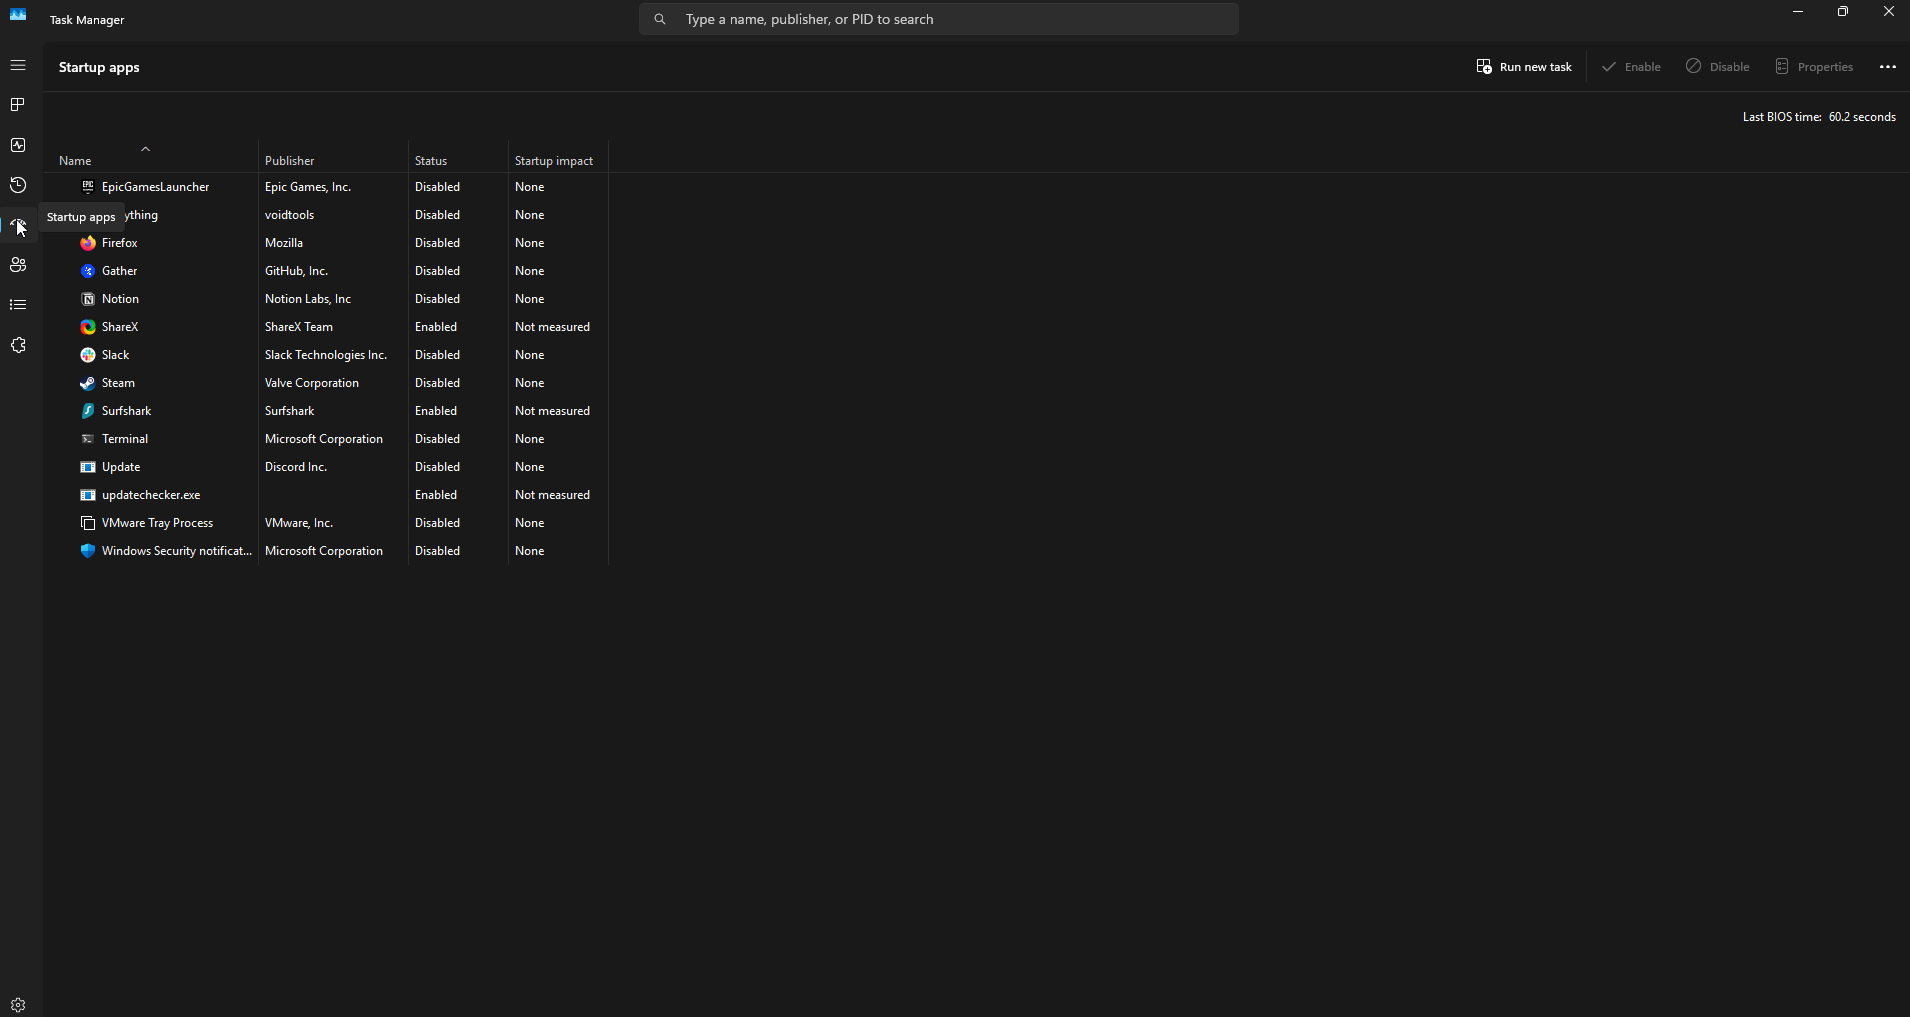Click Run new task button
The height and width of the screenshot is (1017, 1910).
click(1524, 67)
